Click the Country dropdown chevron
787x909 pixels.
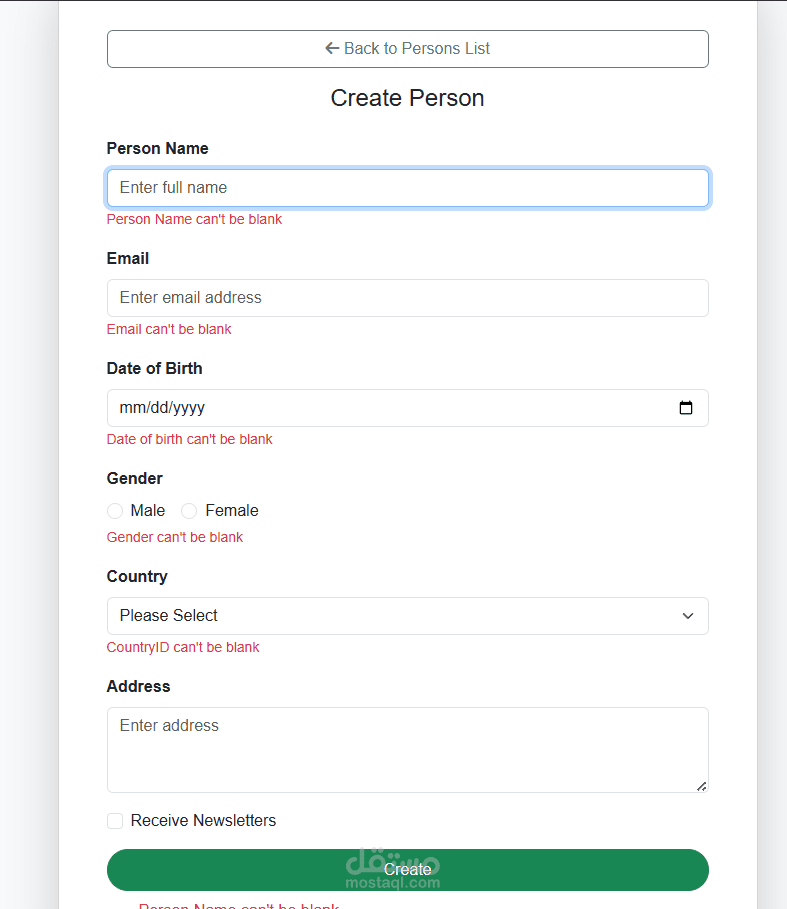coord(688,616)
